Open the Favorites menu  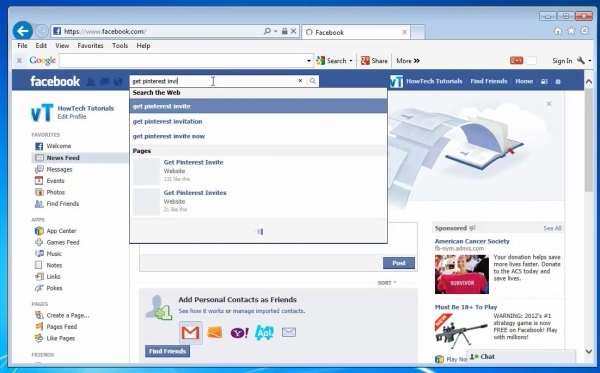[90, 46]
